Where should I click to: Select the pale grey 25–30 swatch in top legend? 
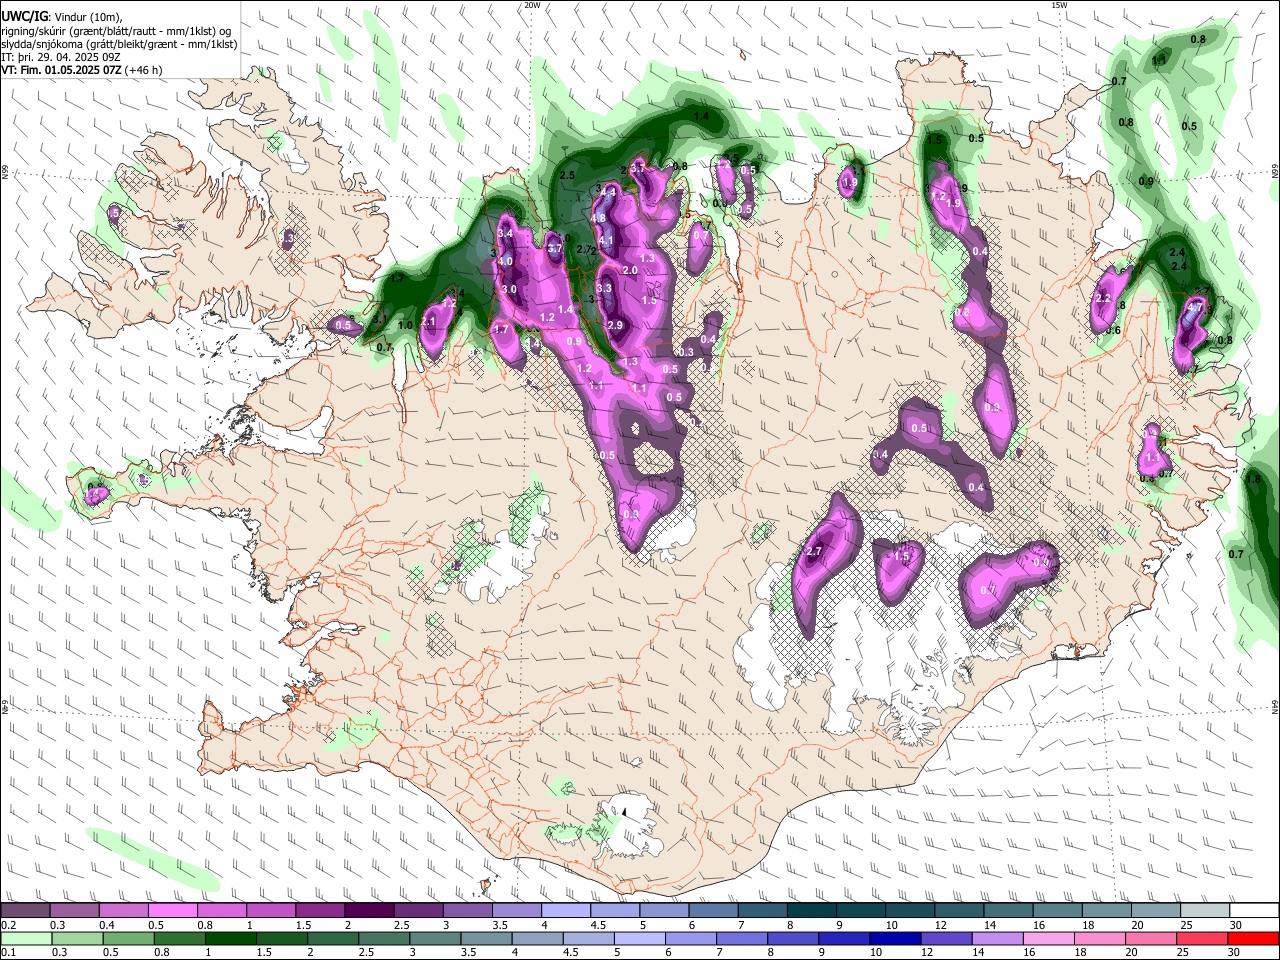(1204, 911)
